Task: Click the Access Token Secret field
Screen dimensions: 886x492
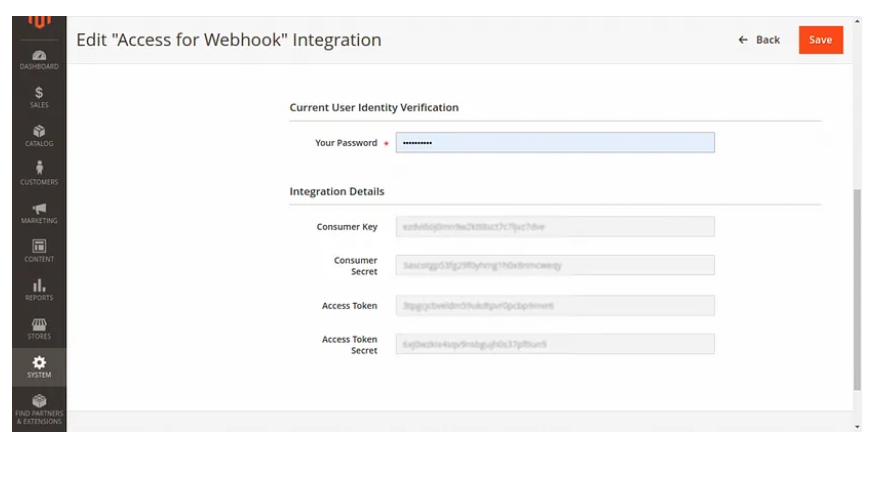Action: pyautogui.click(x=555, y=344)
